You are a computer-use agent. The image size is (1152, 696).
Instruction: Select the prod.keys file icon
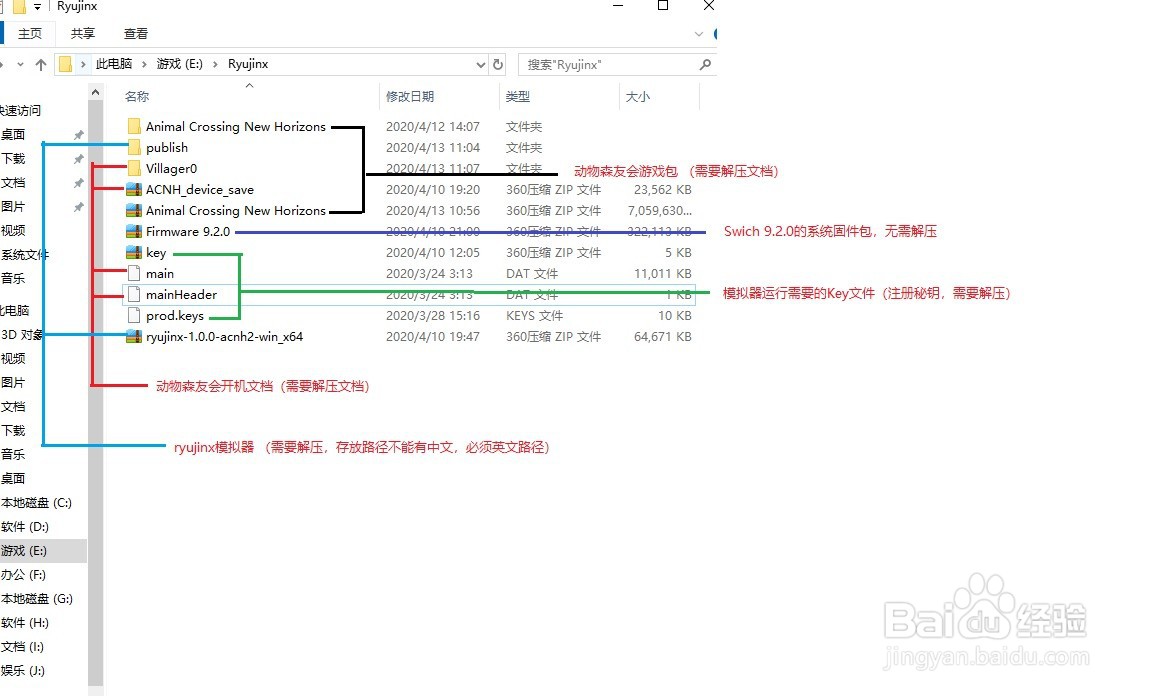(x=134, y=315)
